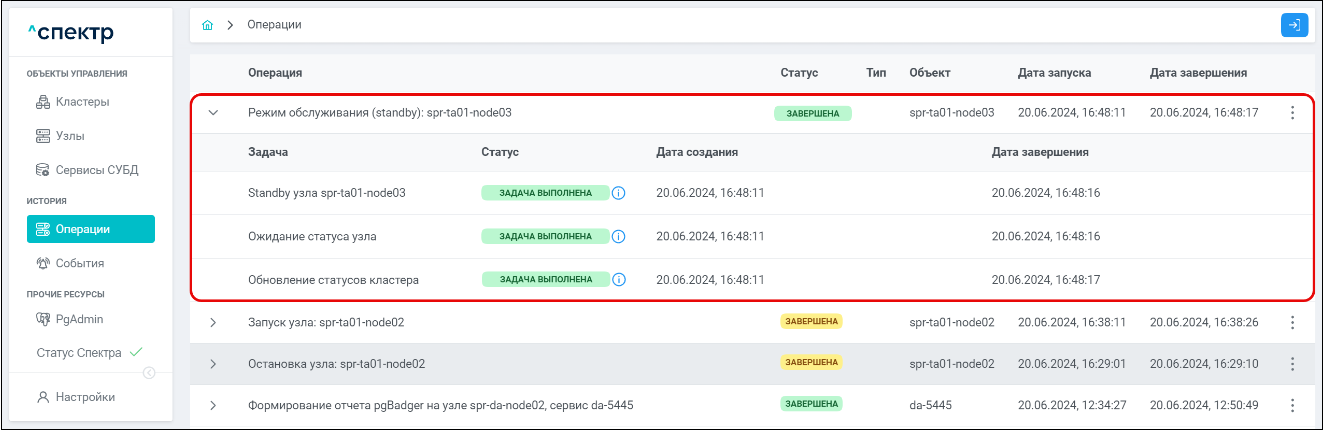Click the logout button at top right
The image size is (1324, 431).
(1294, 25)
